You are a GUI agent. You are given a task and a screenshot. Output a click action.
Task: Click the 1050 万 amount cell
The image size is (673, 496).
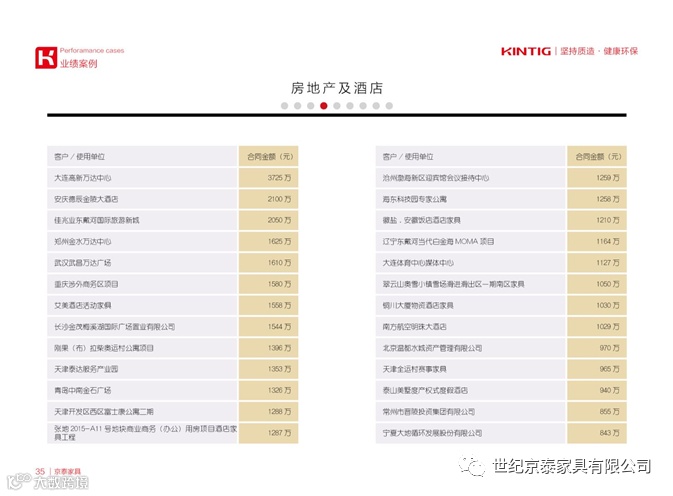597,284
